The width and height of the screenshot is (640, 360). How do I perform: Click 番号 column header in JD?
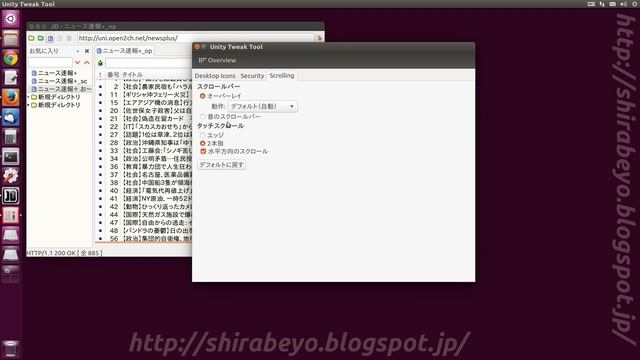pos(113,75)
